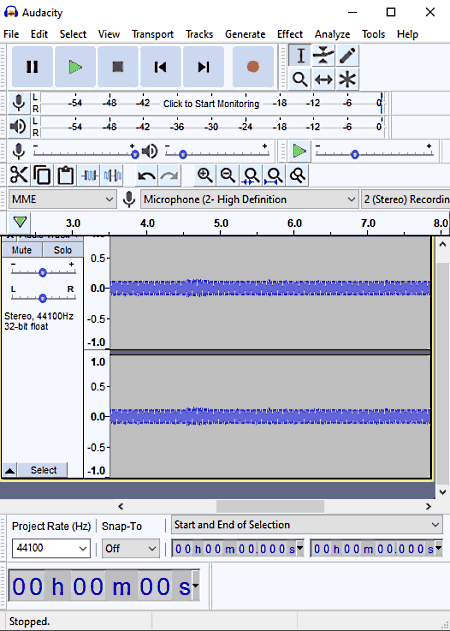Image resolution: width=450 pixels, height=631 pixels.
Task: Open the Effect menu
Action: (x=290, y=34)
